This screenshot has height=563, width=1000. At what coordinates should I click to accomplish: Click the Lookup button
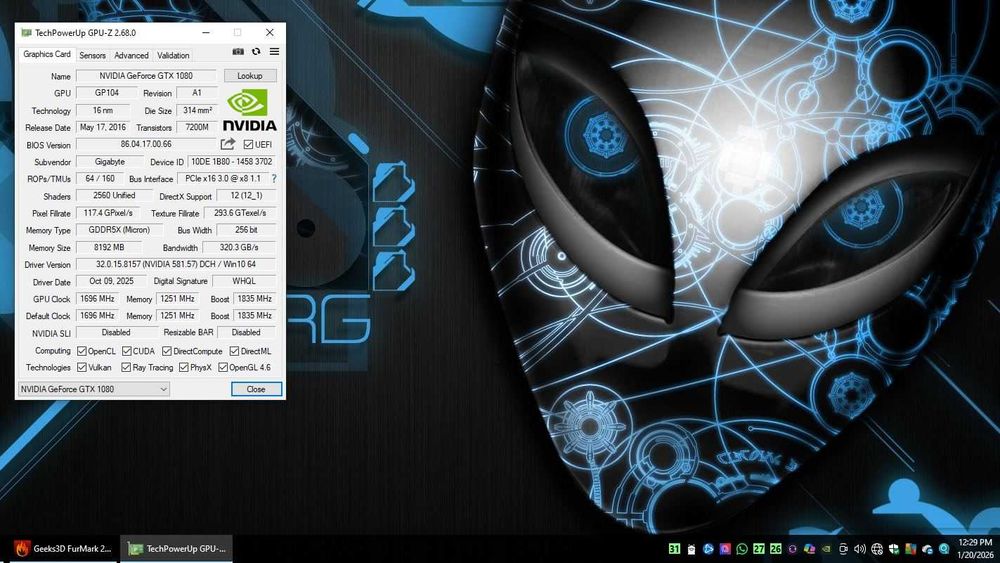250,76
